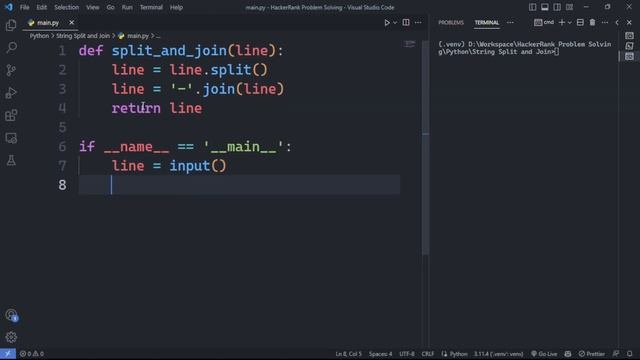Close the main.py editor tab

[71, 23]
